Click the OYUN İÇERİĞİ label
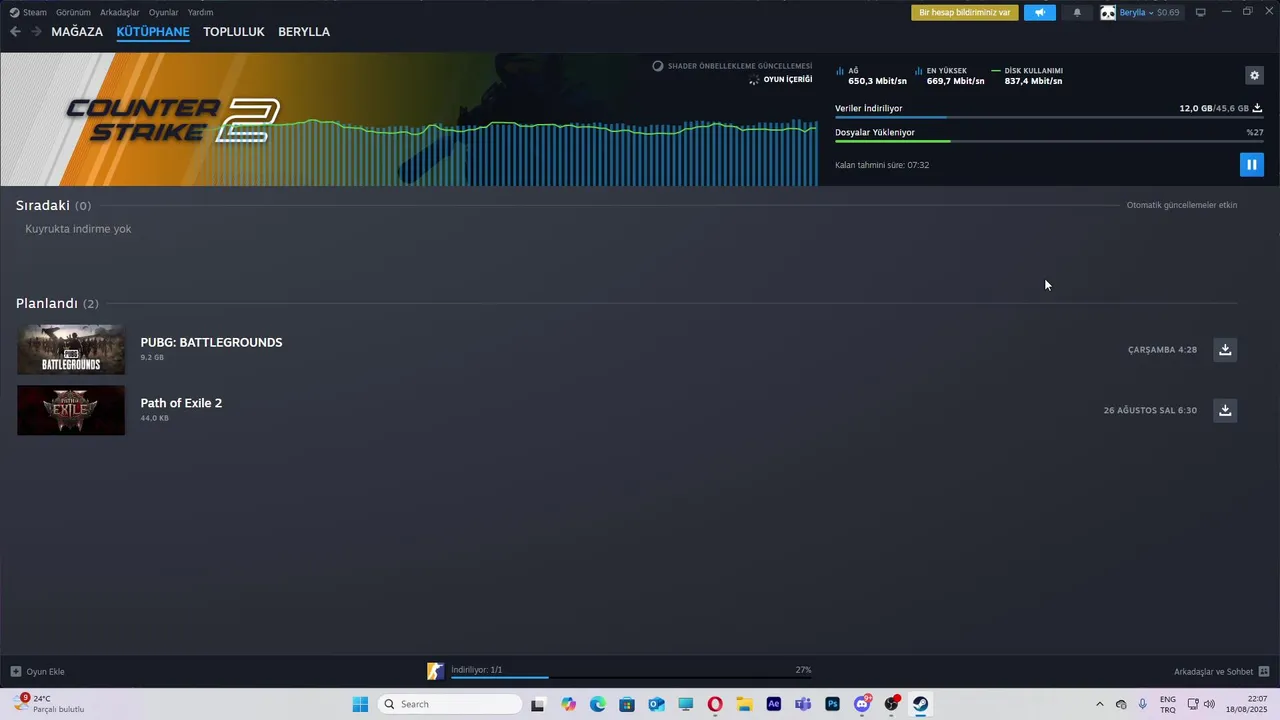 [x=787, y=79]
